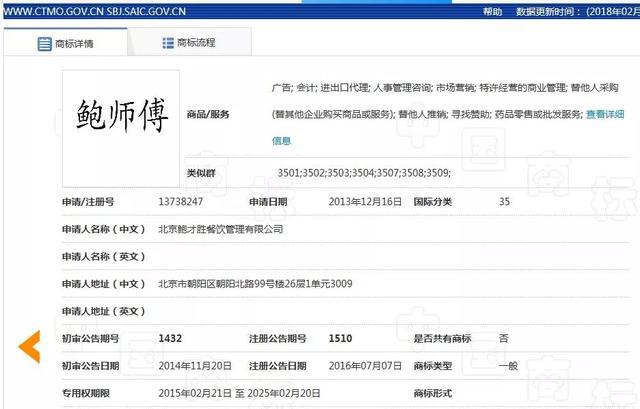
Task: Open the 查看详细 link
Action: [605, 114]
